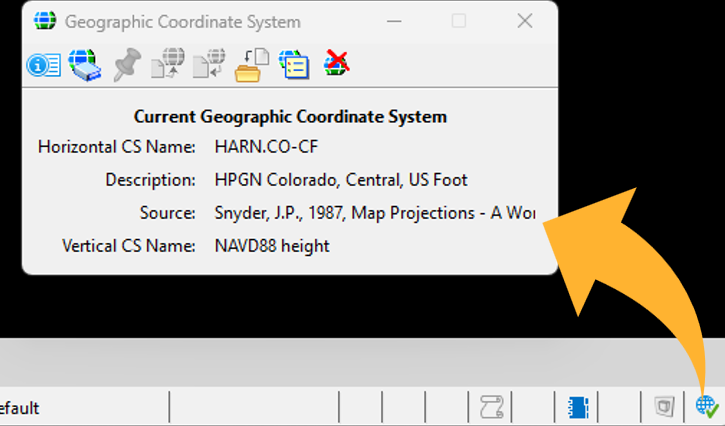Screen dimensions: 725x426
Task: Click the Current Geographic Coordinate System heading
Action: (290, 117)
